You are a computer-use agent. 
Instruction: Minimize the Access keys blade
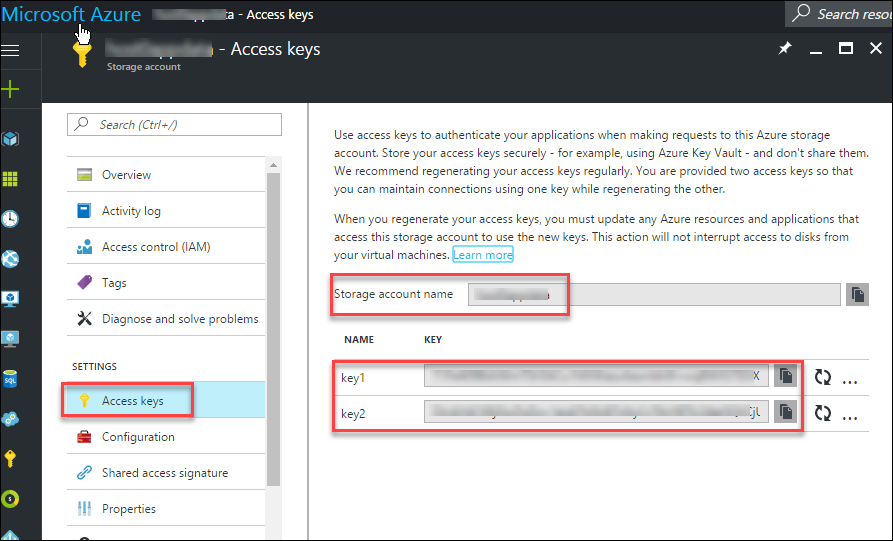coord(816,51)
